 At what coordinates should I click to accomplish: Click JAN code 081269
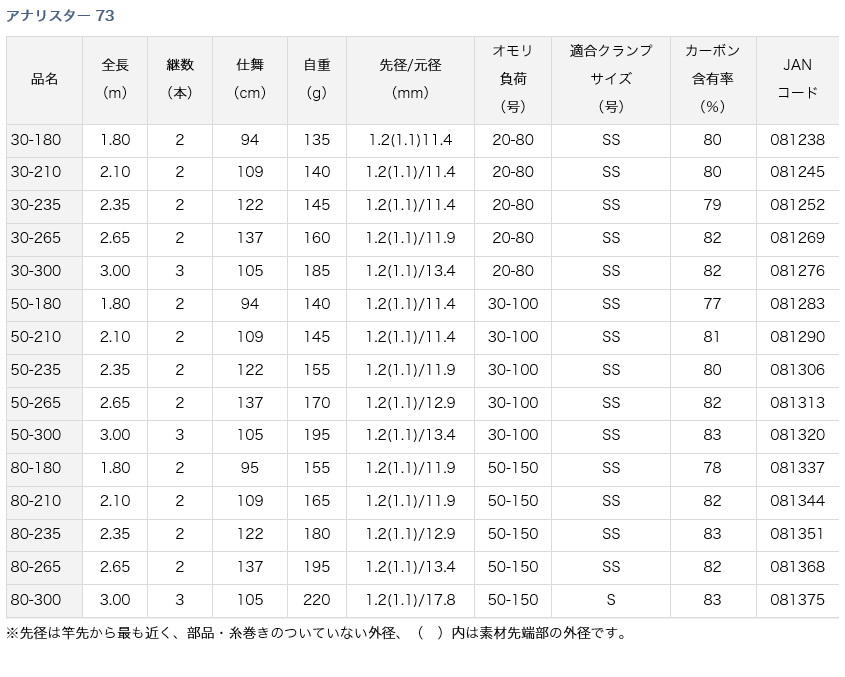point(798,238)
